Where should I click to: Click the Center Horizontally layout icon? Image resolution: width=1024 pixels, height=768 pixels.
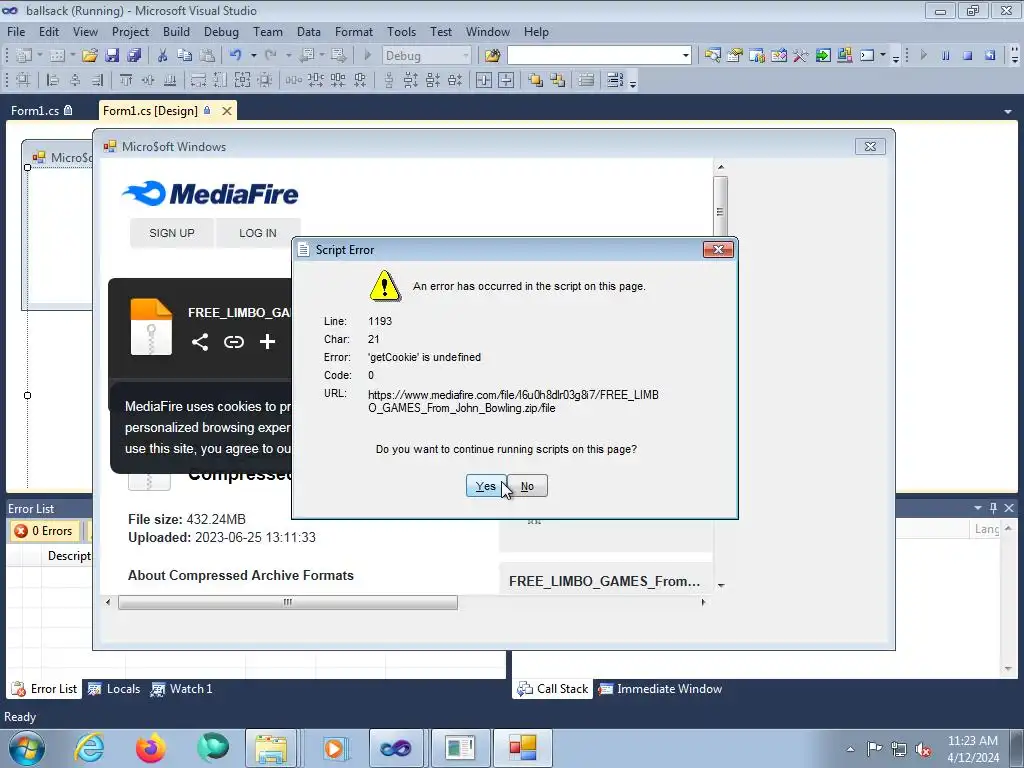pos(483,80)
